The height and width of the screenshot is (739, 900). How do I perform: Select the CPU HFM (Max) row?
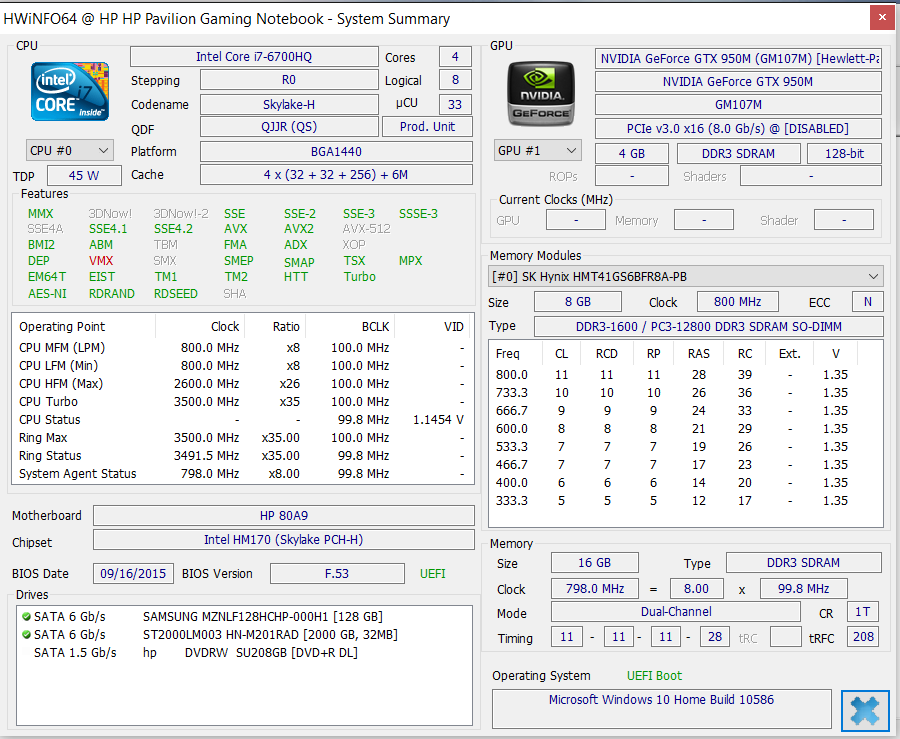tap(242, 384)
